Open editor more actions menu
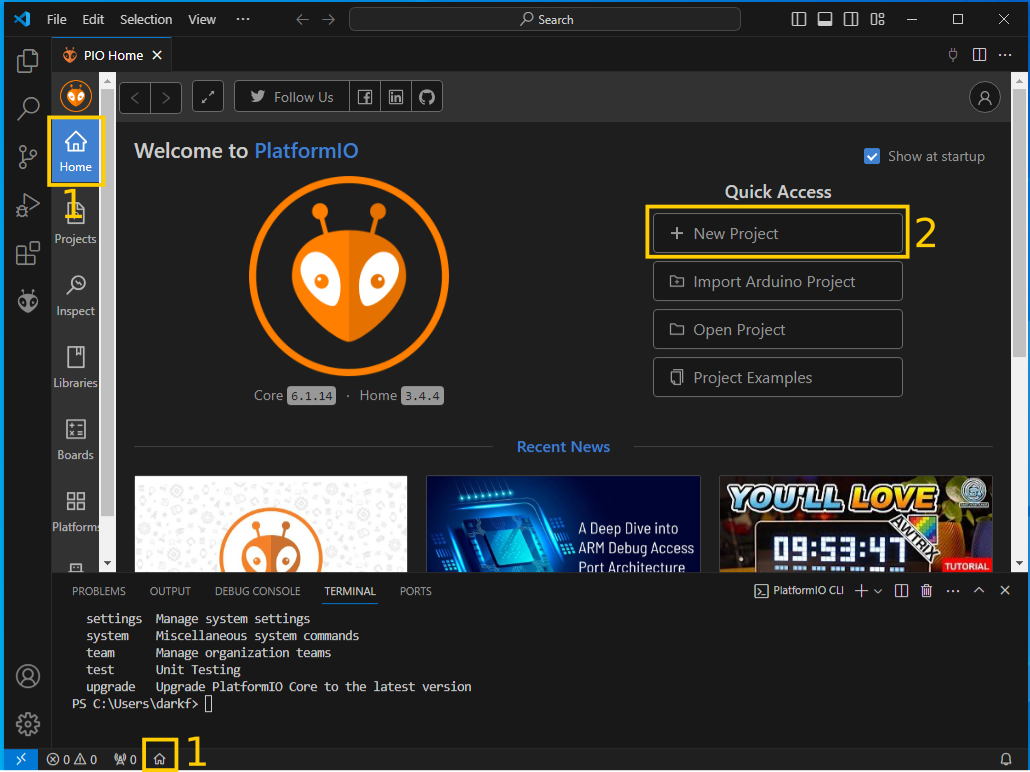Image resolution: width=1030 pixels, height=772 pixels. (x=1005, y=55)
